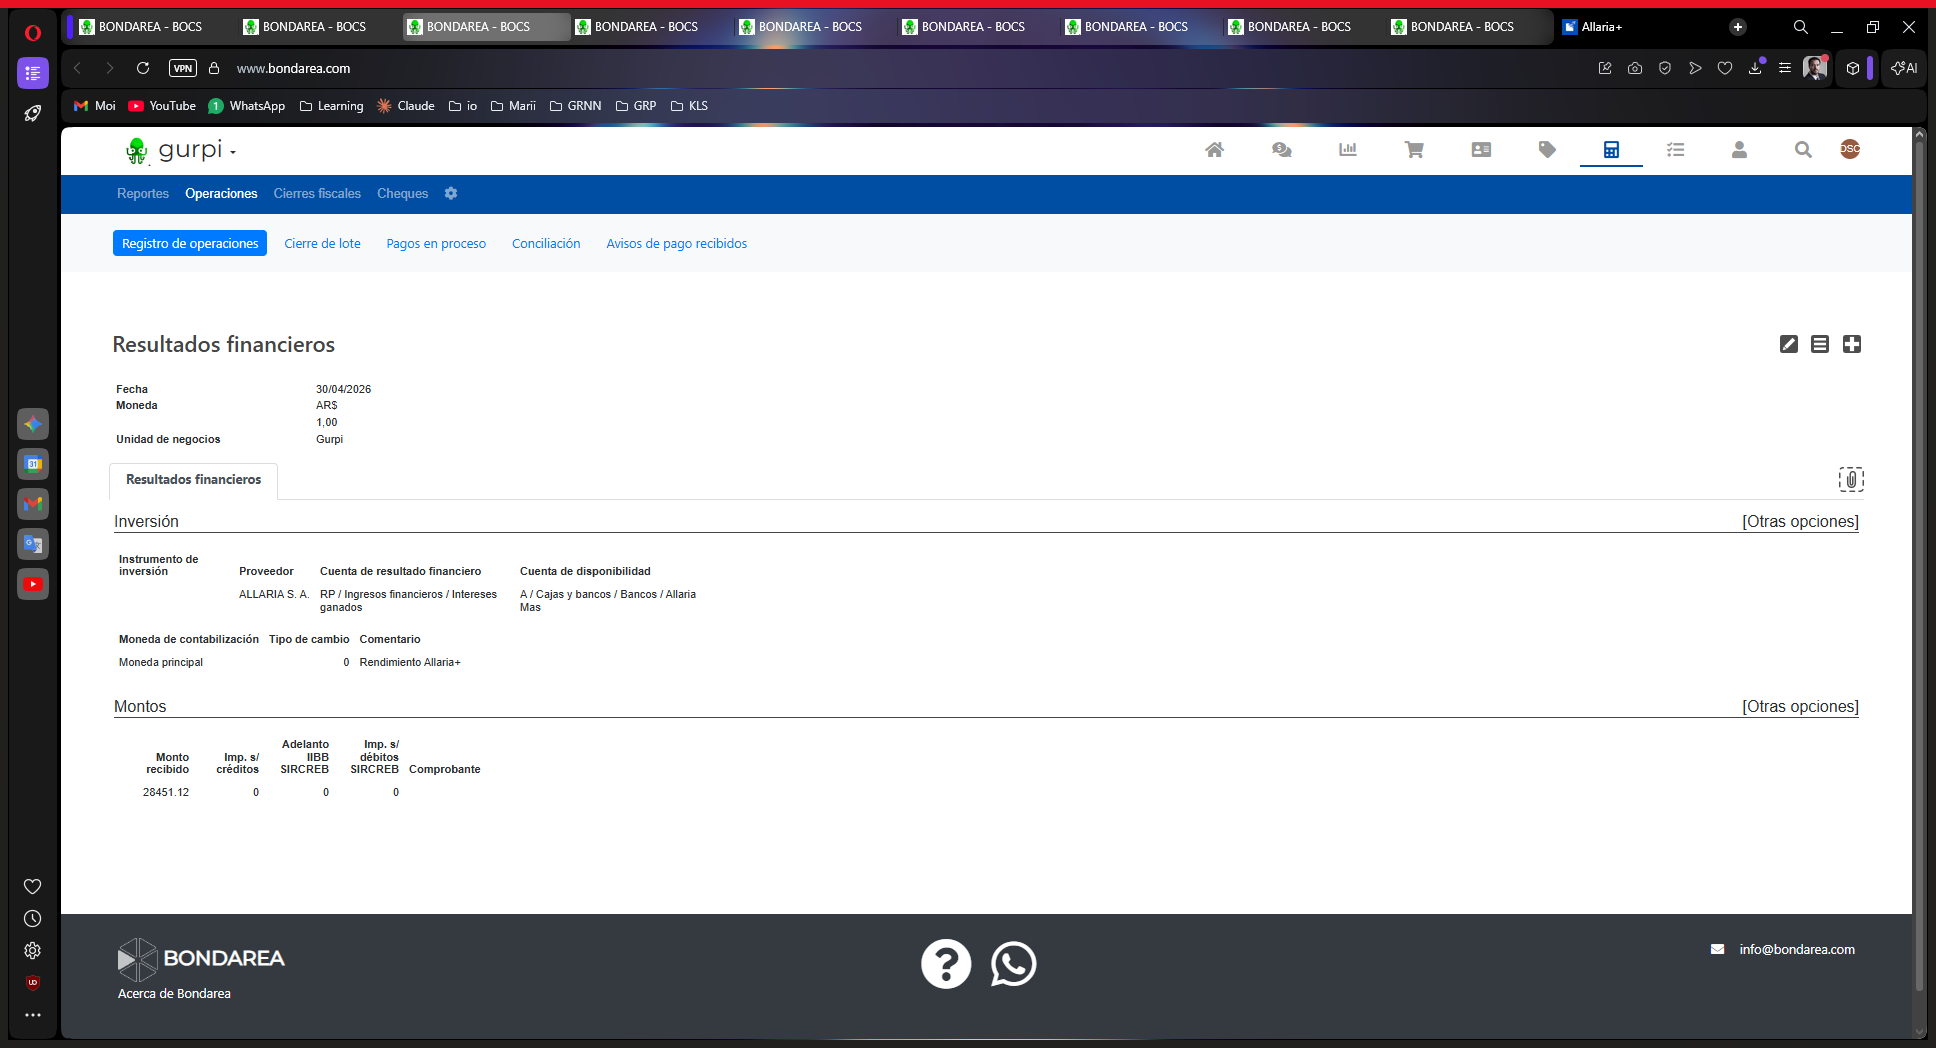Click Otras opciones in Montos section
The width and height of the screenshot is (1936, 1048).
point(1800,707)
